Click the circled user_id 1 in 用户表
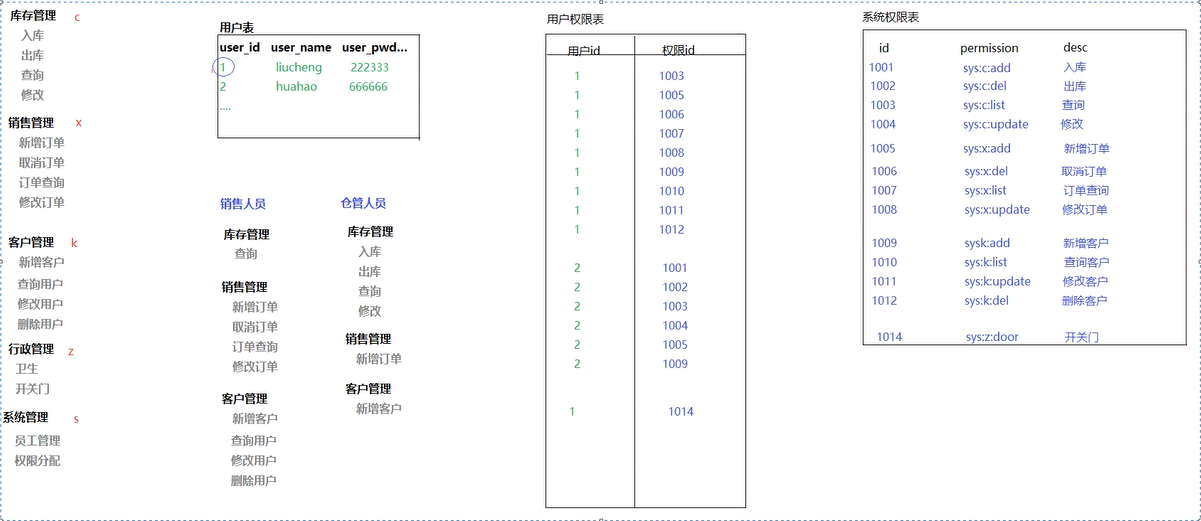 pos(223,68)
